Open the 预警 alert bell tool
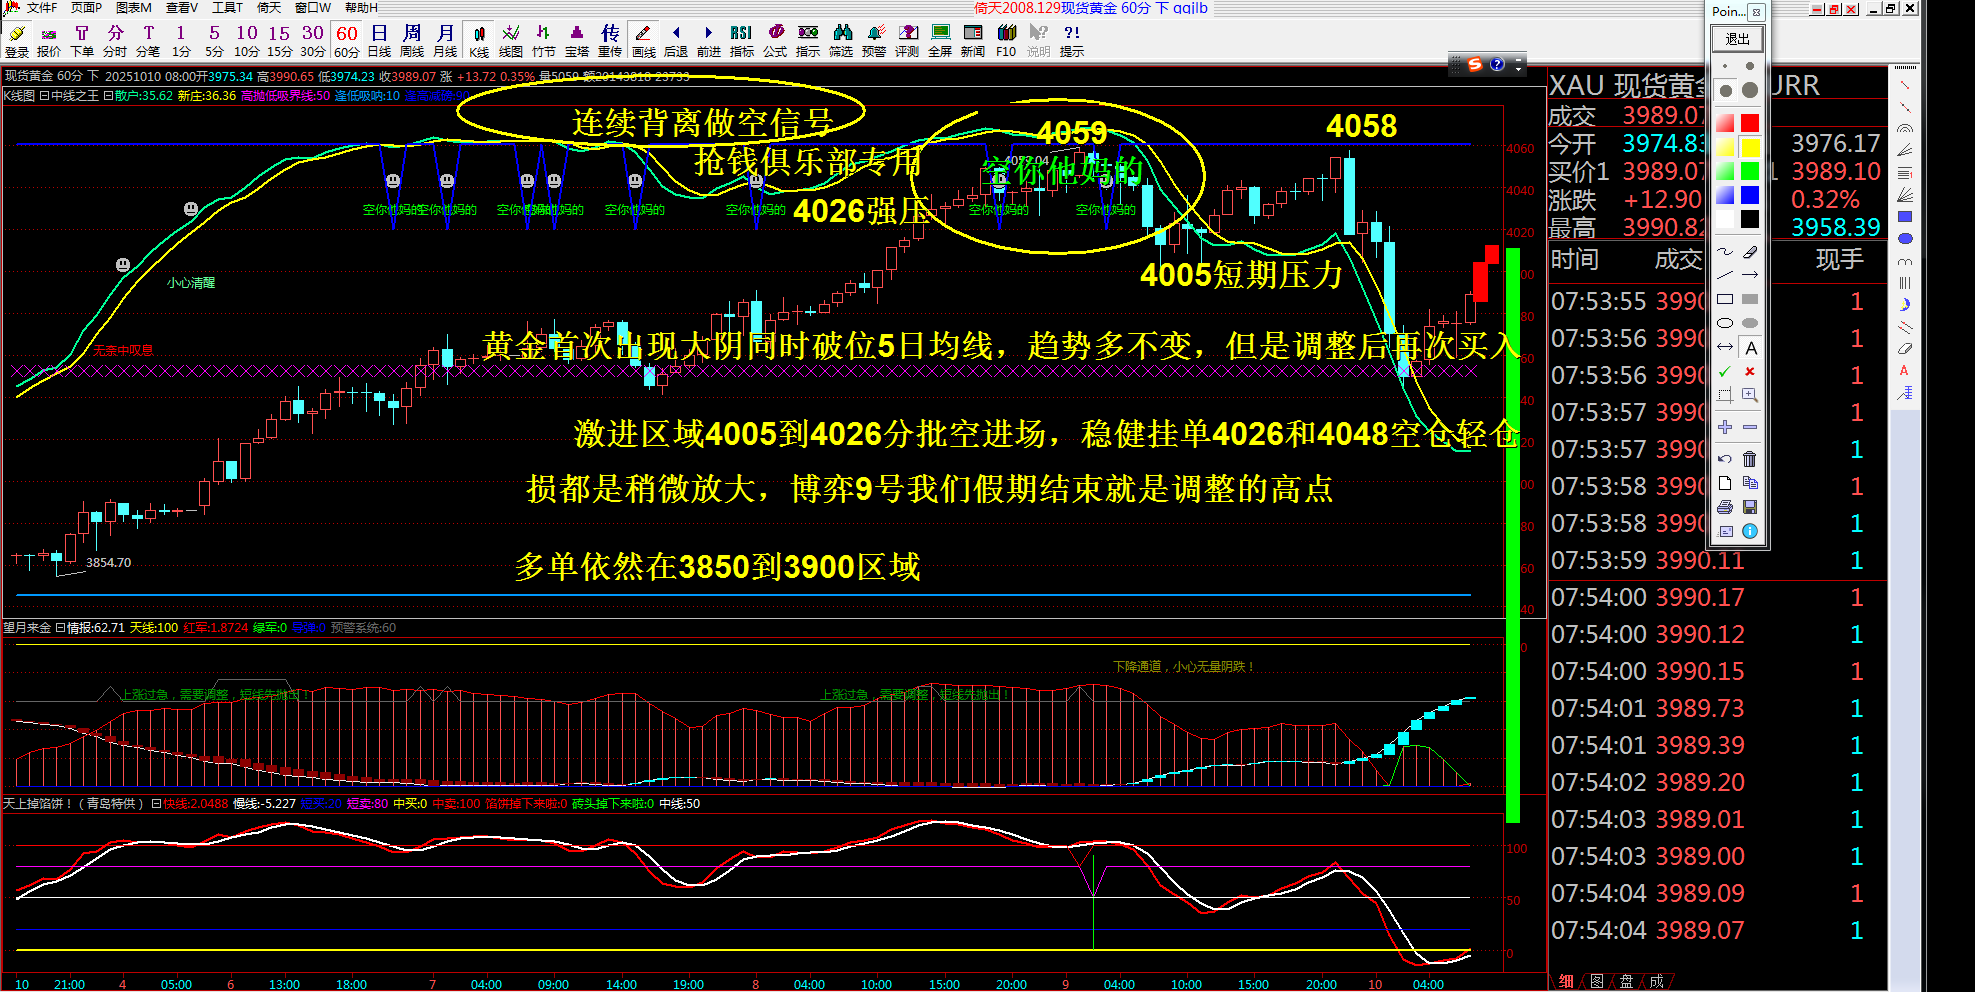This screenshot has height=992, width=1975. click(874, 40)
